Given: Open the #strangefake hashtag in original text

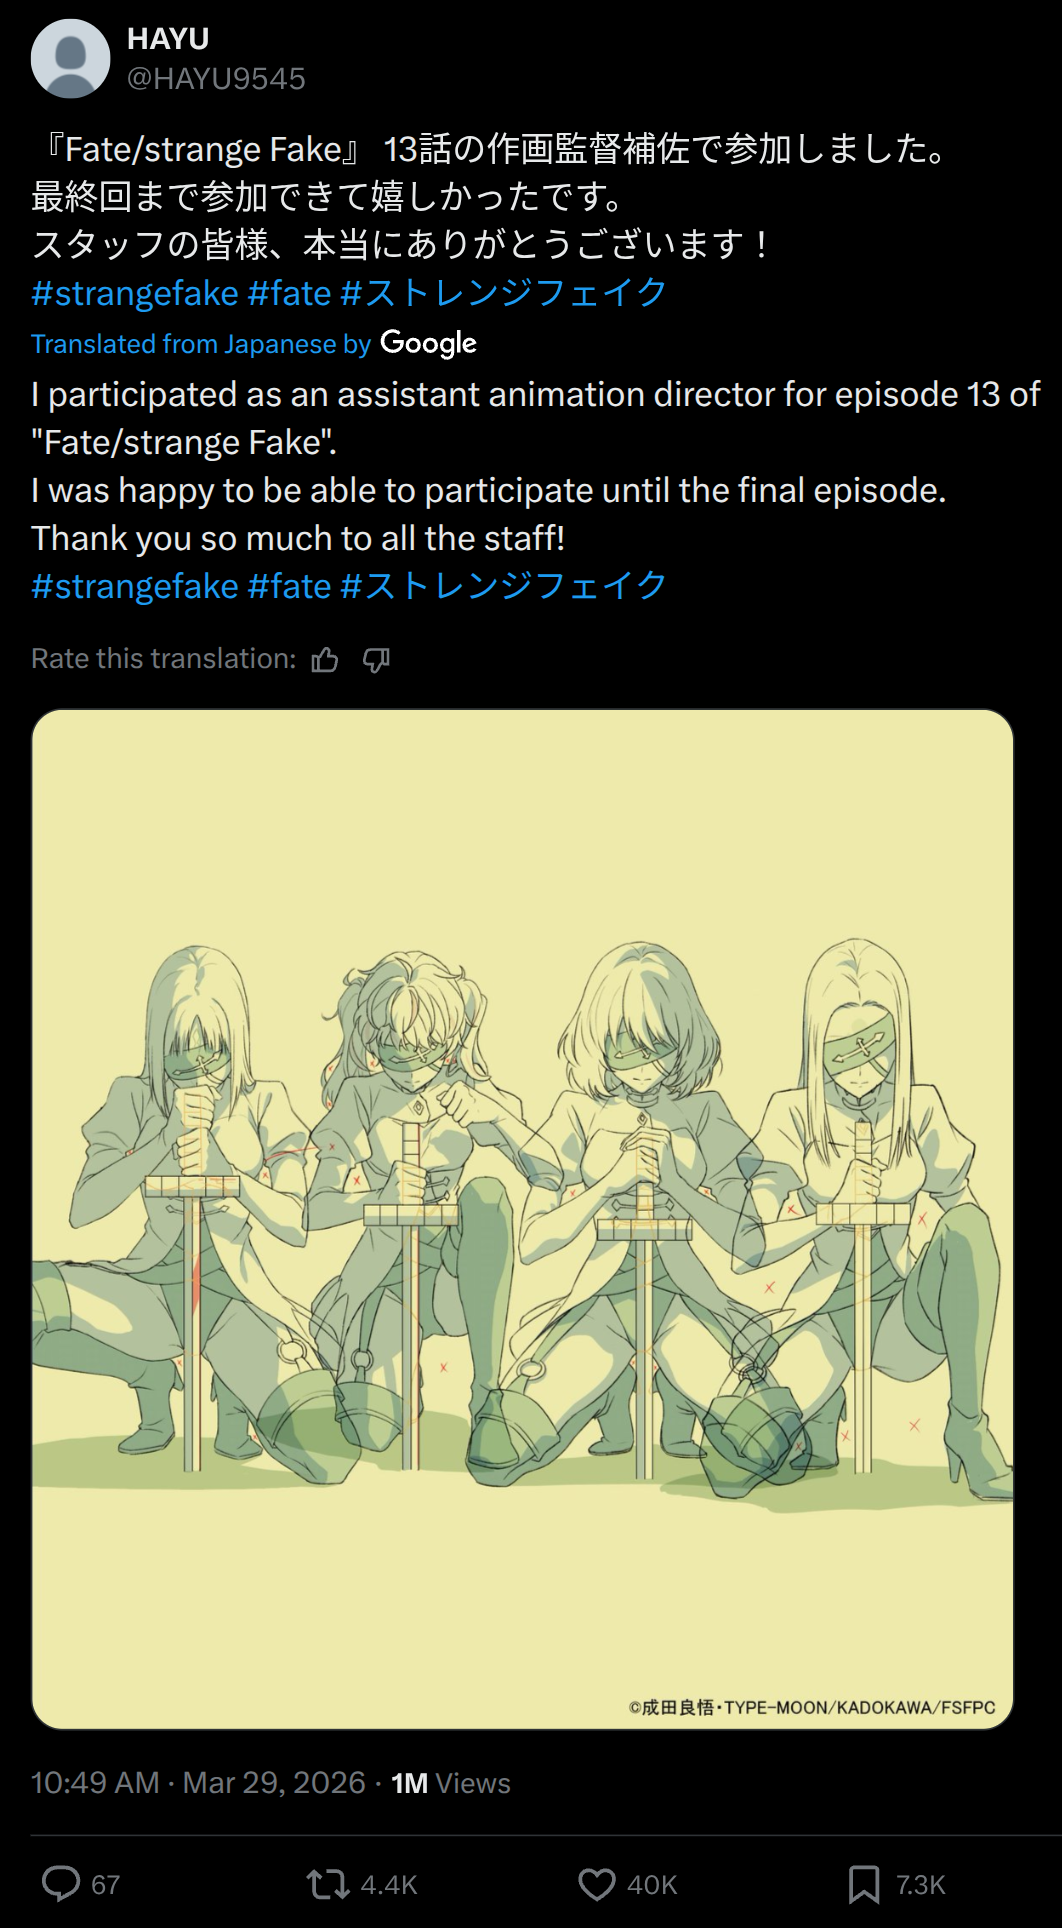Looking at the screenshot, I should (x=135, y=293).
